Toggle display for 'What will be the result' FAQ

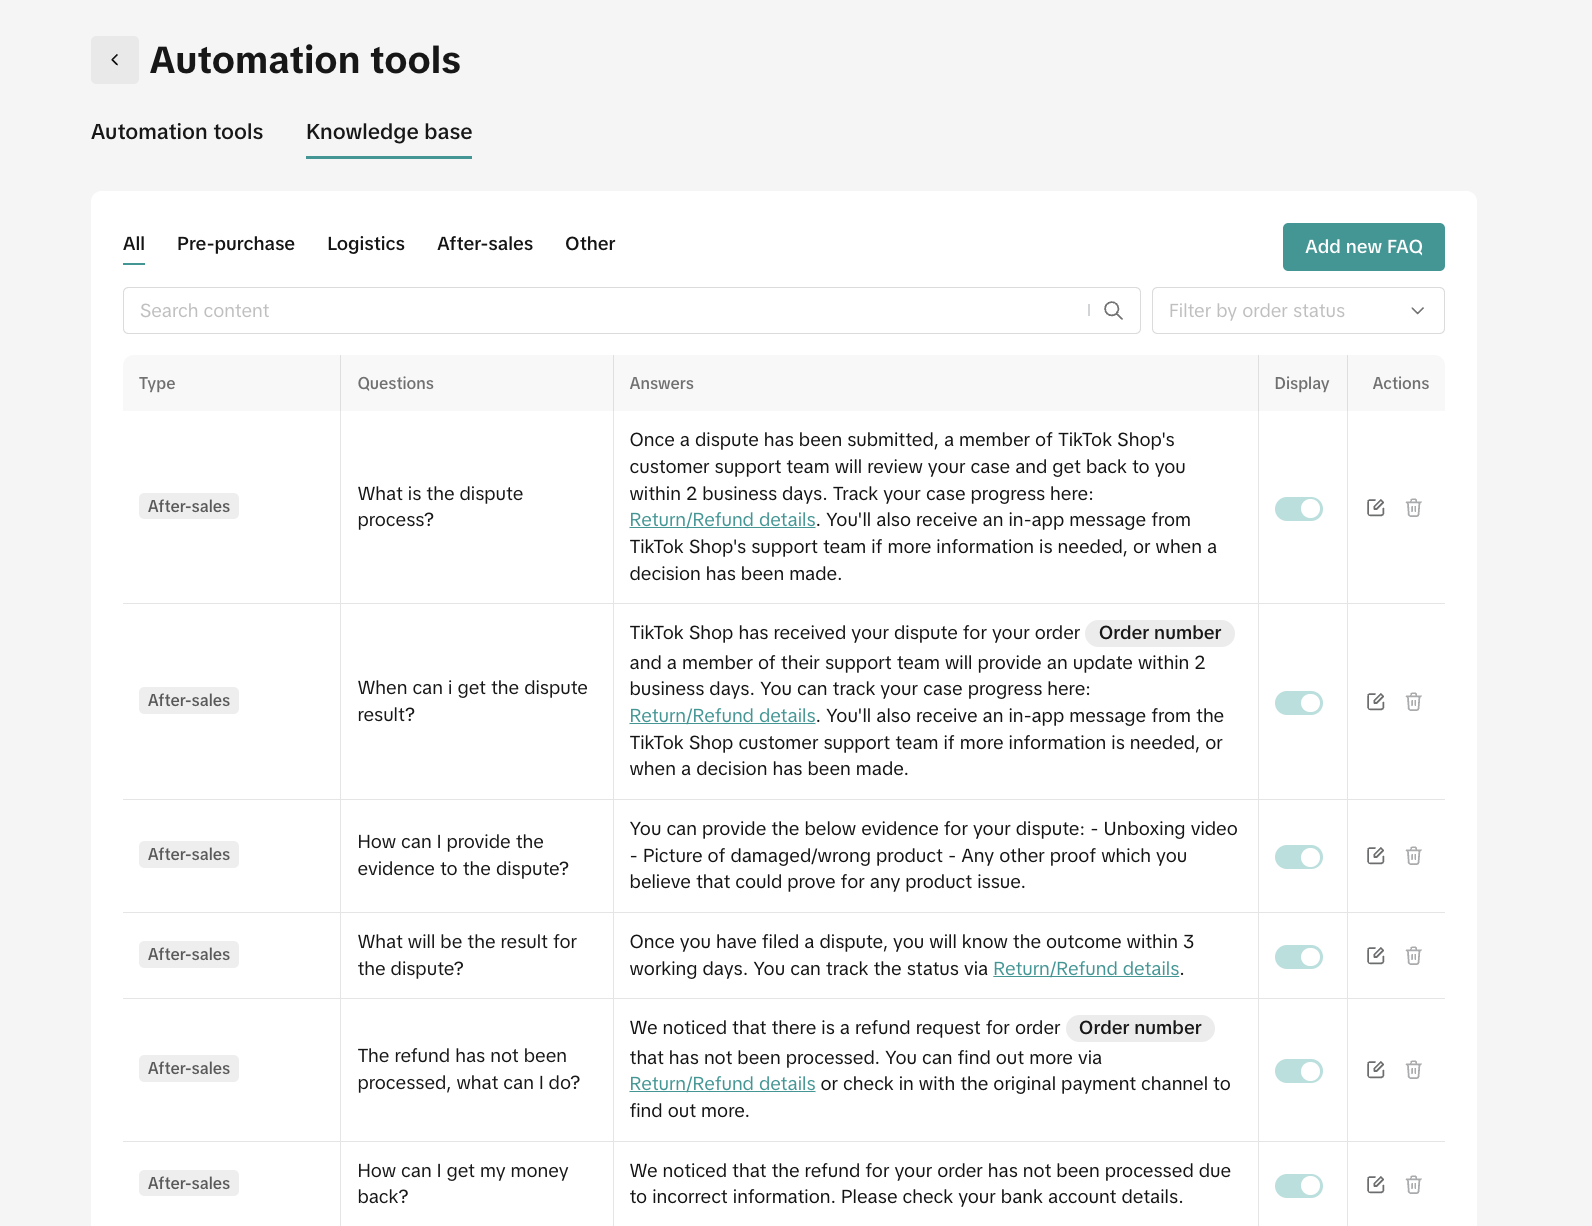[1298, 957]
